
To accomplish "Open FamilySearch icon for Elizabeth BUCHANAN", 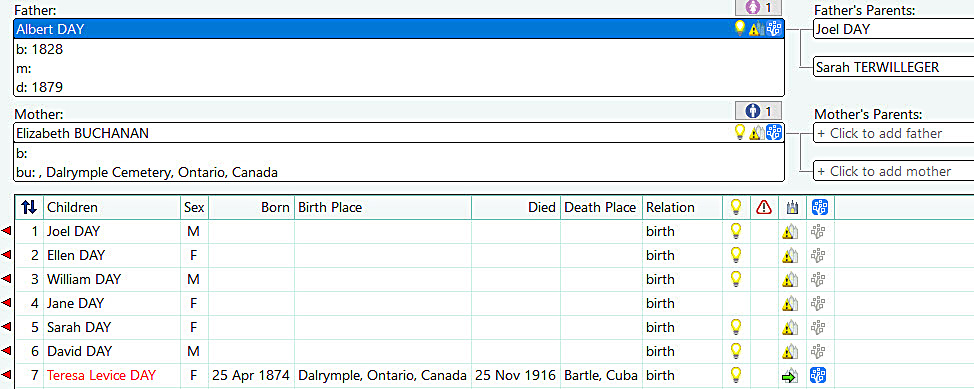I will (x=773, y=132).
